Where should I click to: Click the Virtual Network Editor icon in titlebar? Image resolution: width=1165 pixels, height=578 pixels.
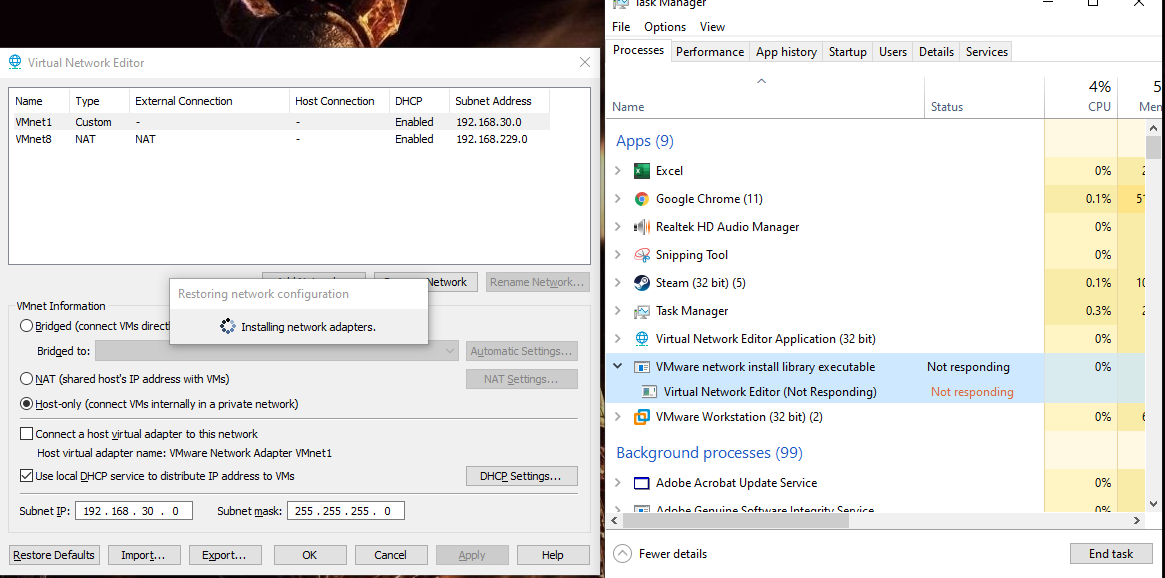coord(14,61)
